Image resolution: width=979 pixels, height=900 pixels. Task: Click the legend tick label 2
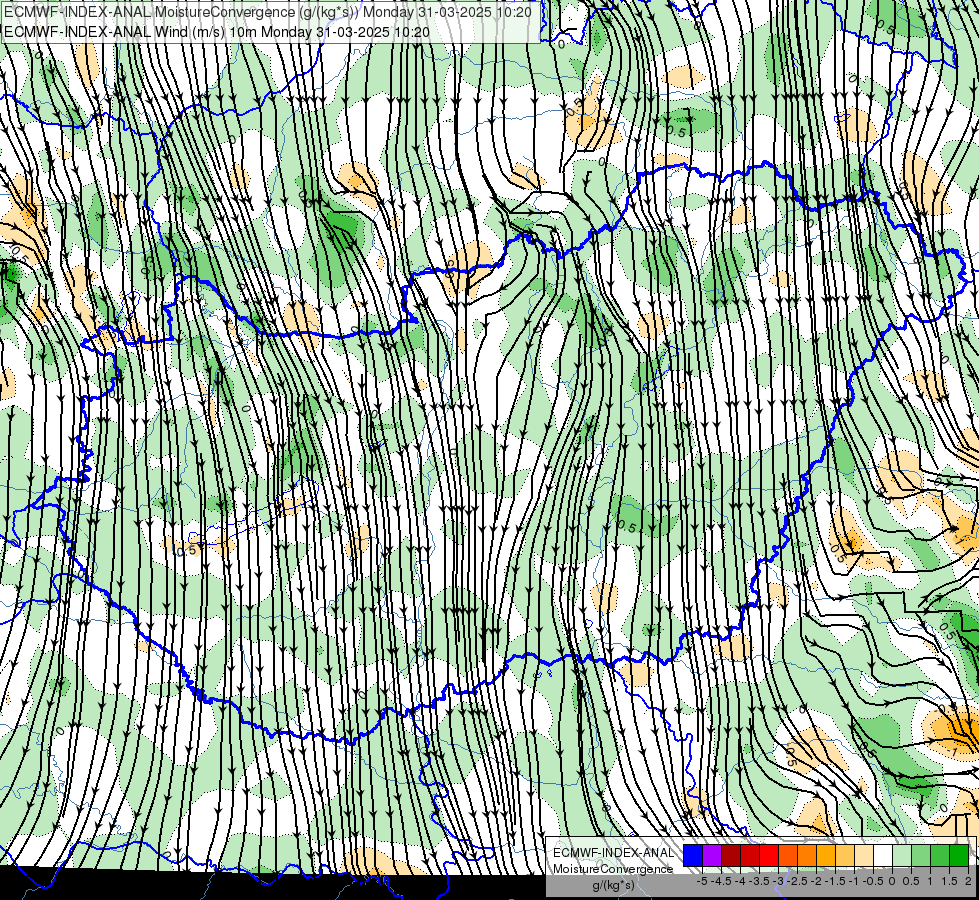(x=968, y=881)
